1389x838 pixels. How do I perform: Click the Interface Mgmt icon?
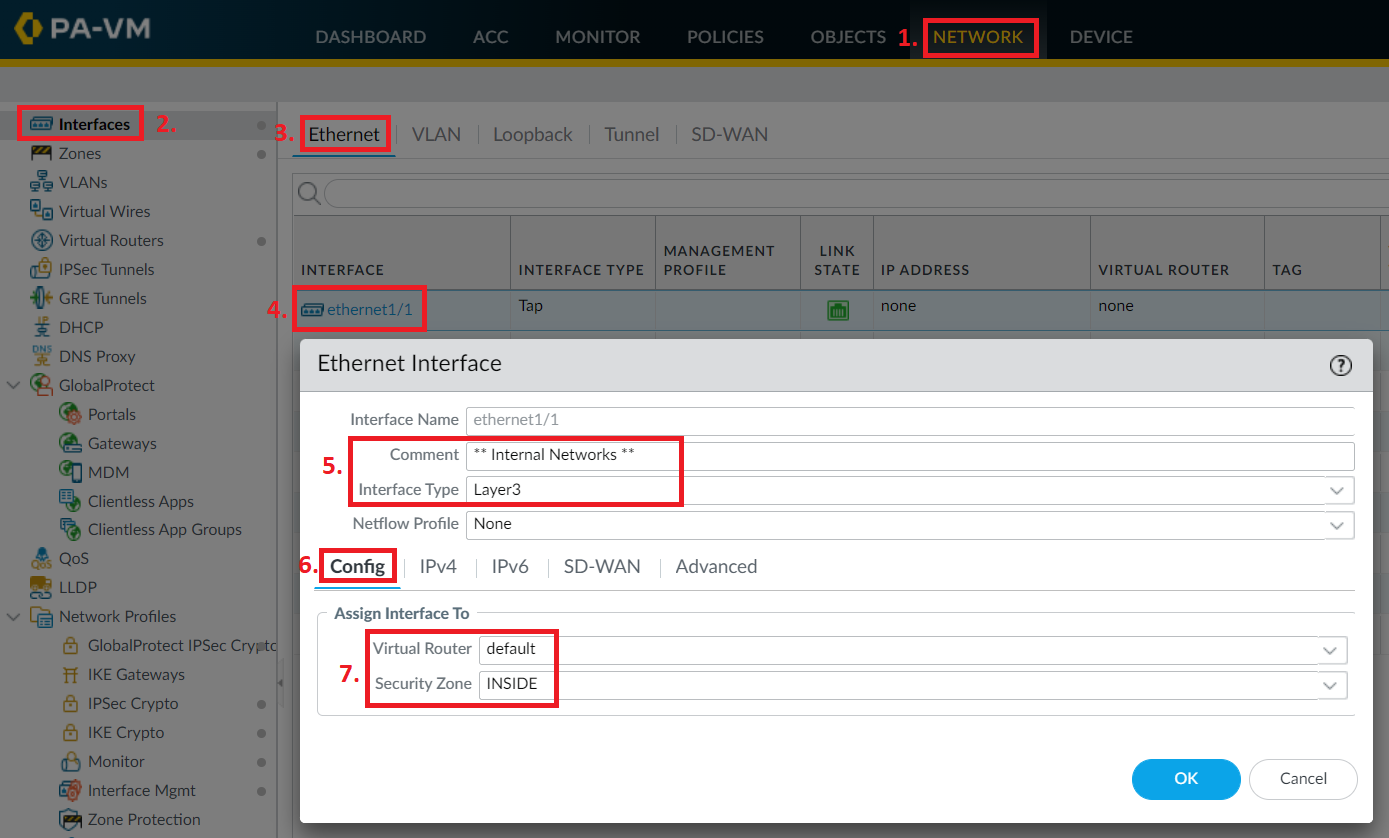tap(70, 790)
